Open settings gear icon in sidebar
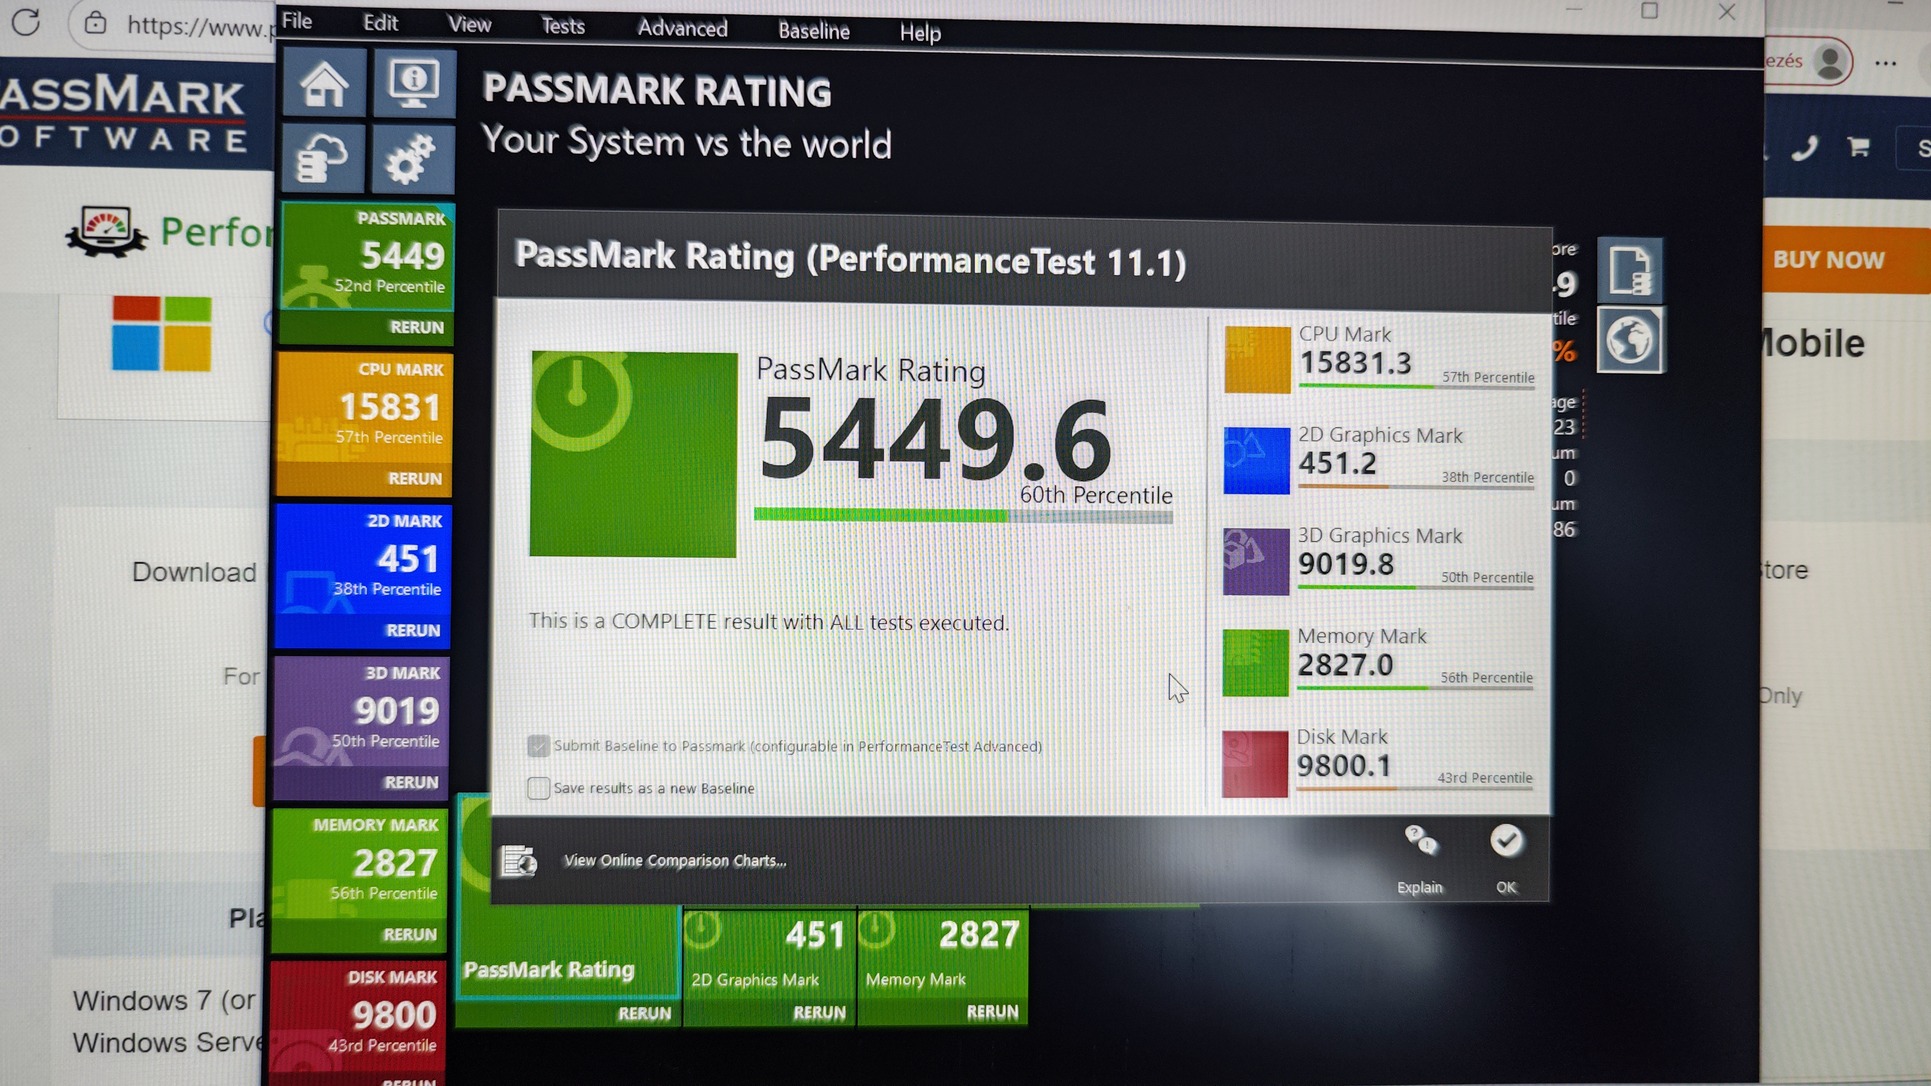This screenshot has height=1086, width=1931. click(x=411, y=158)
